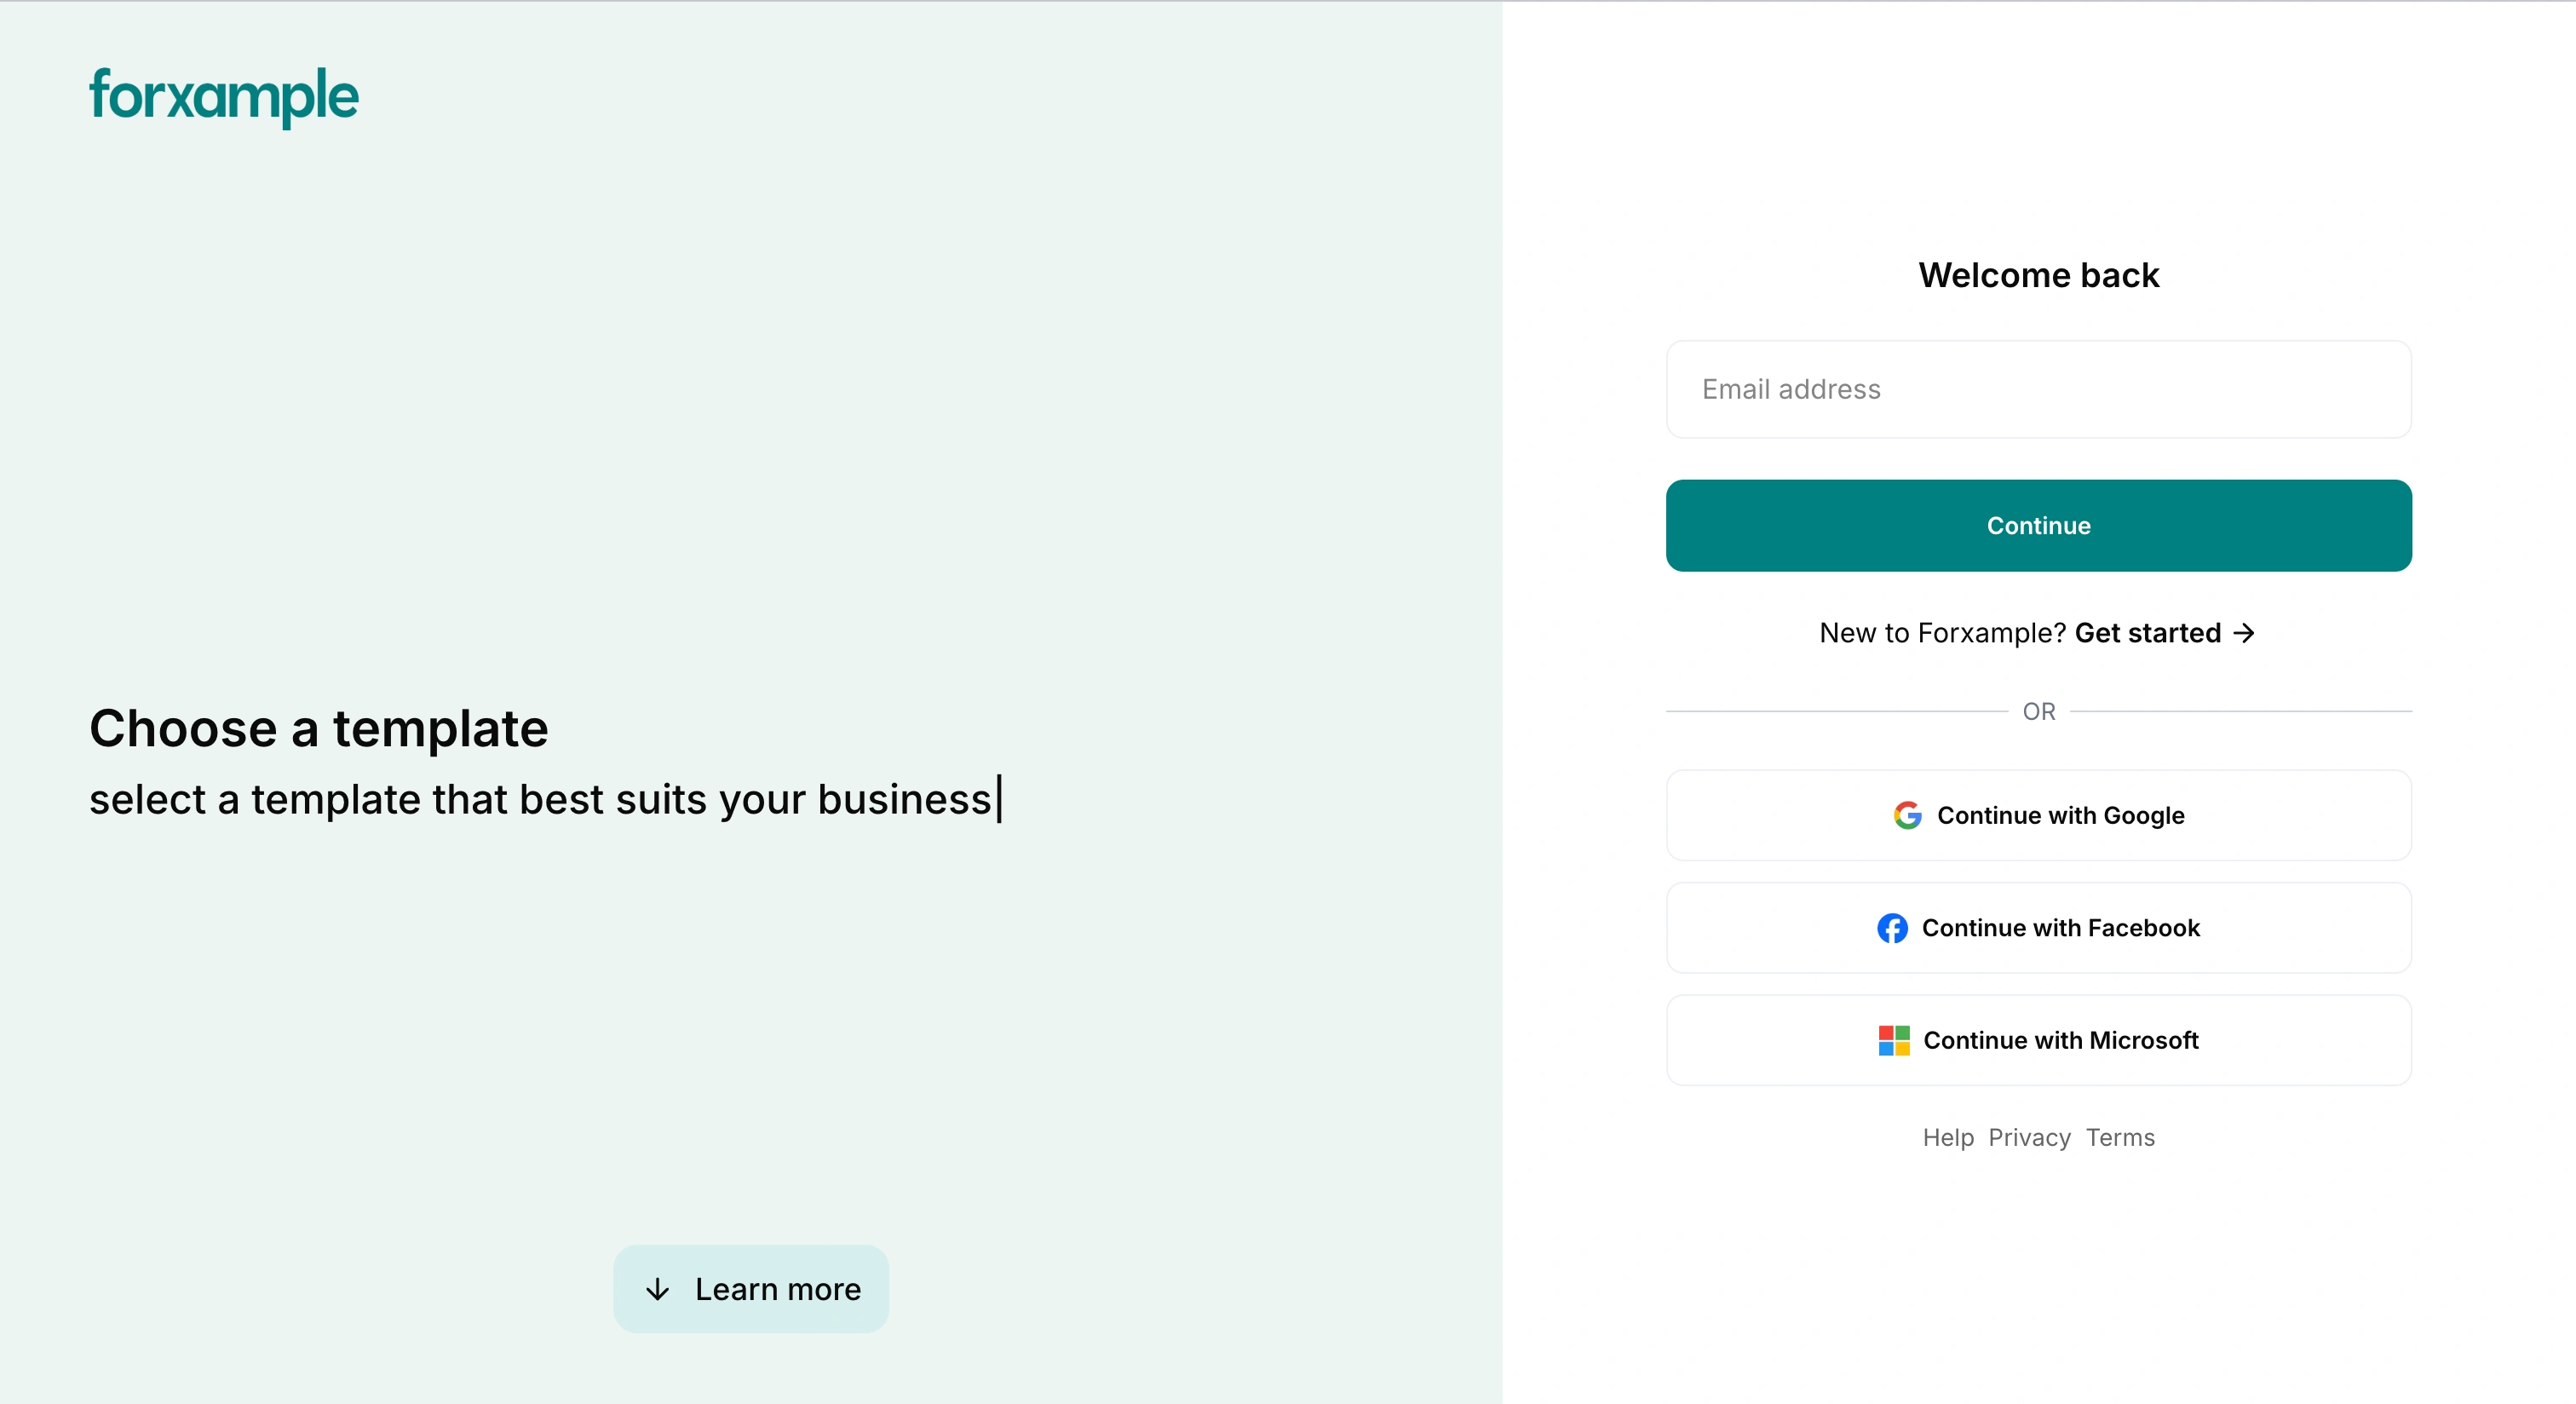Screen dimensions: 2576x1404
Task: Click the down arrow in Learn more
Action: click(657, 1289)
